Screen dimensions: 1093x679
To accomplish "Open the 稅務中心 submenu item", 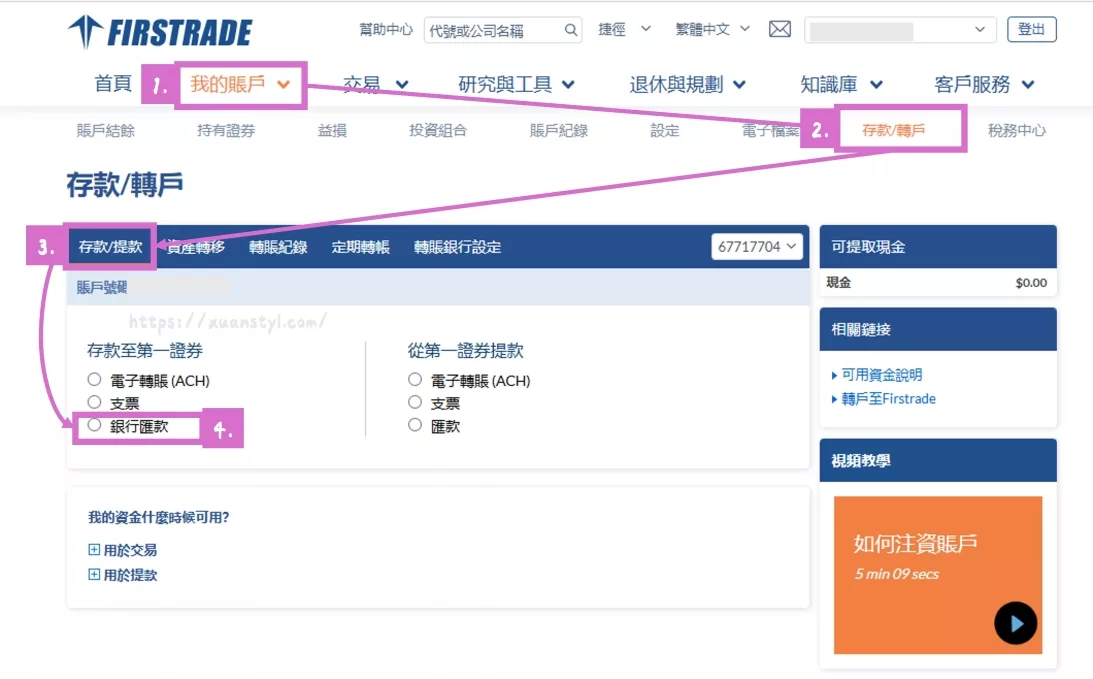I will click(1016, 130).
